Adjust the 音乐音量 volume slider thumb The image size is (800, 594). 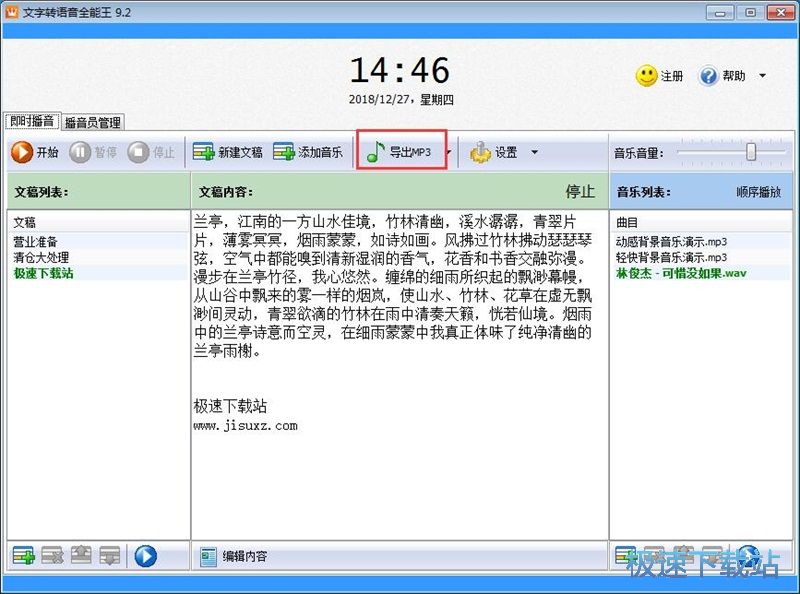click(751, 152)
